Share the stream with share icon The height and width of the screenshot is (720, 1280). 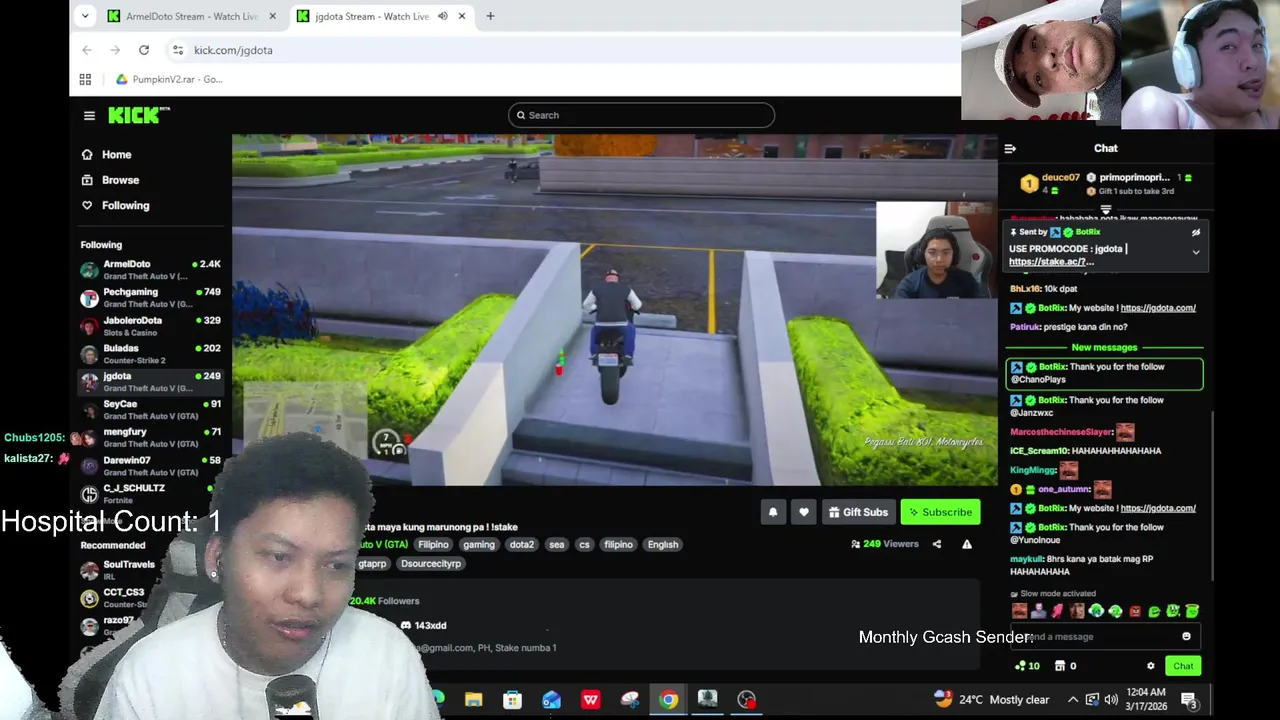(x=937, y=544)
